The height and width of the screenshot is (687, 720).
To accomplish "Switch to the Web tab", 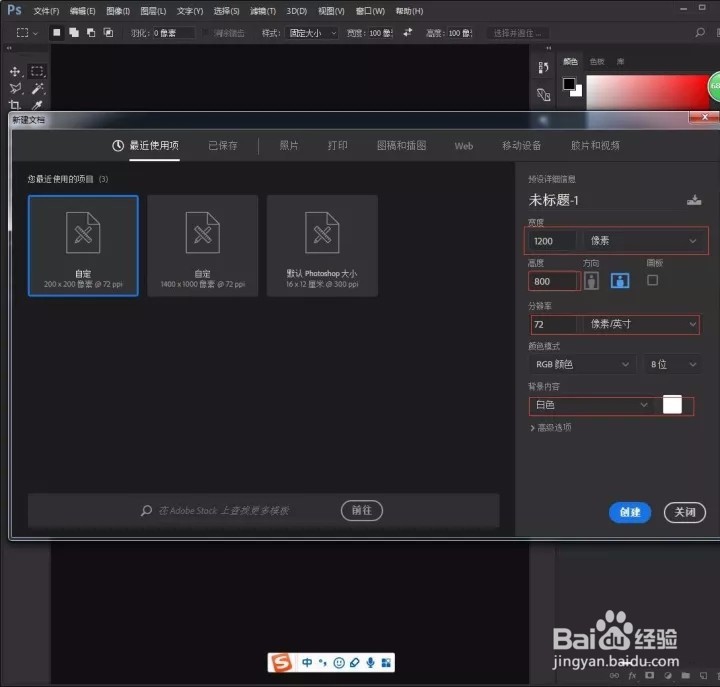I will pos(464,146).
